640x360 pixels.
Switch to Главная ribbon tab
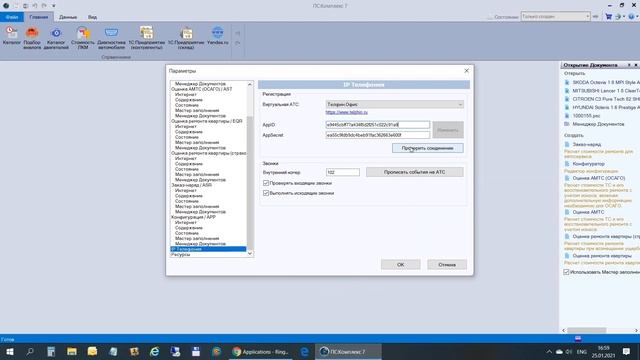[39, 17]
